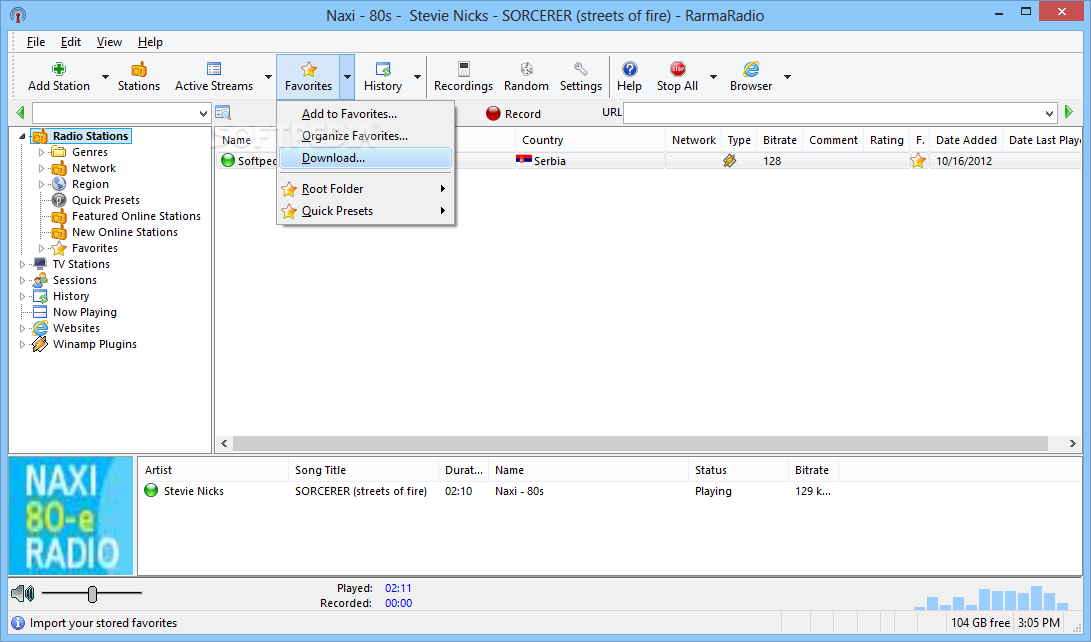Open the View menu
This screenshot has height=642, width=1091.
tap(109, 42)
